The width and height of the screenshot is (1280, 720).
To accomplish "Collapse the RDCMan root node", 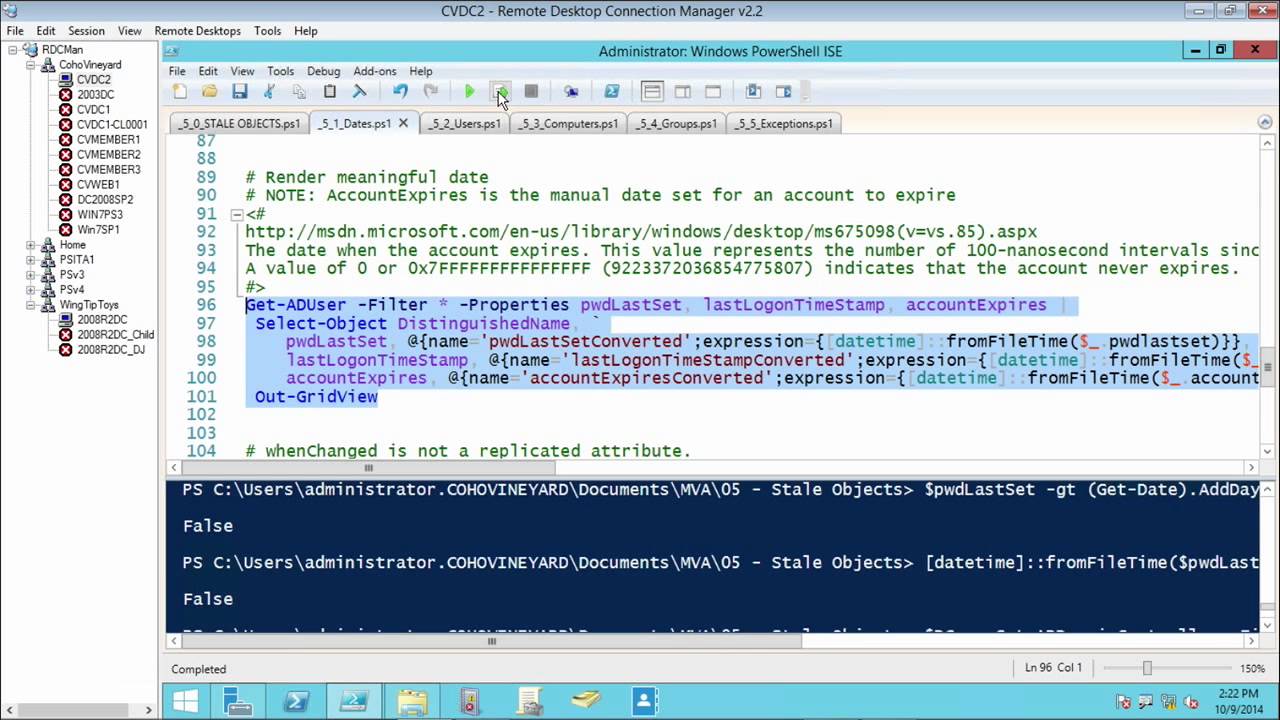I will 14,50.
